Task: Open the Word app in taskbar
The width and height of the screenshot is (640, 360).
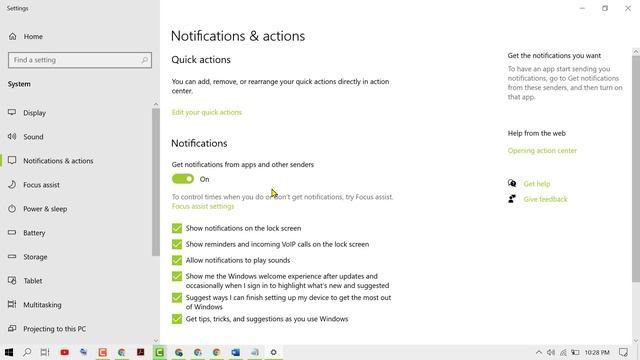Action: [236, 352]
